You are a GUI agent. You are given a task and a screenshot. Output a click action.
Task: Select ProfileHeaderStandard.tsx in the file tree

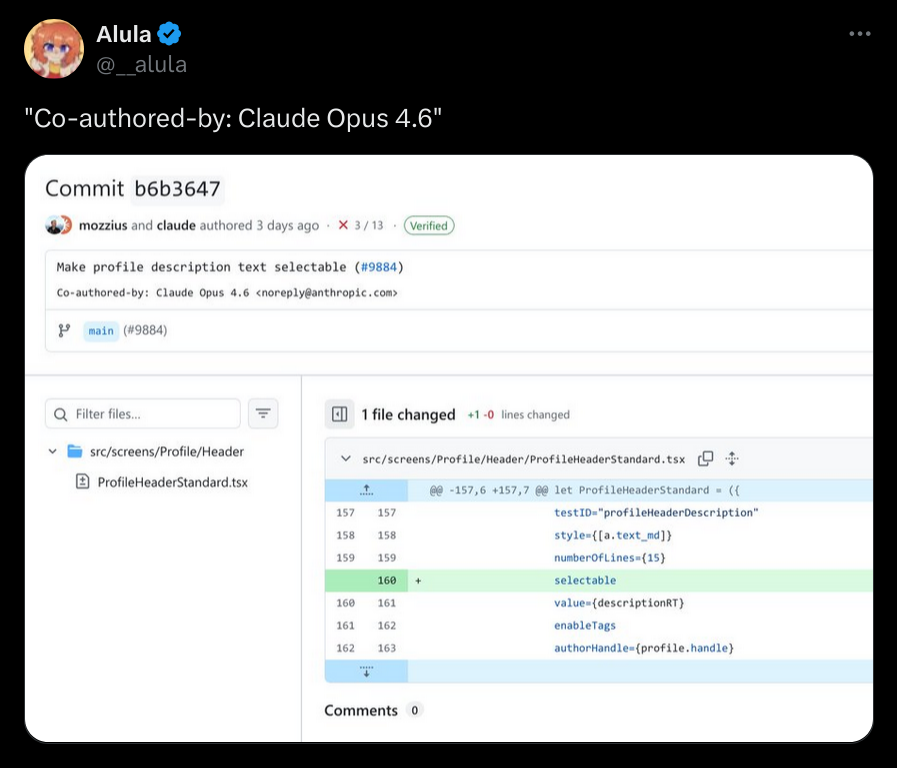tap(172, 482)
